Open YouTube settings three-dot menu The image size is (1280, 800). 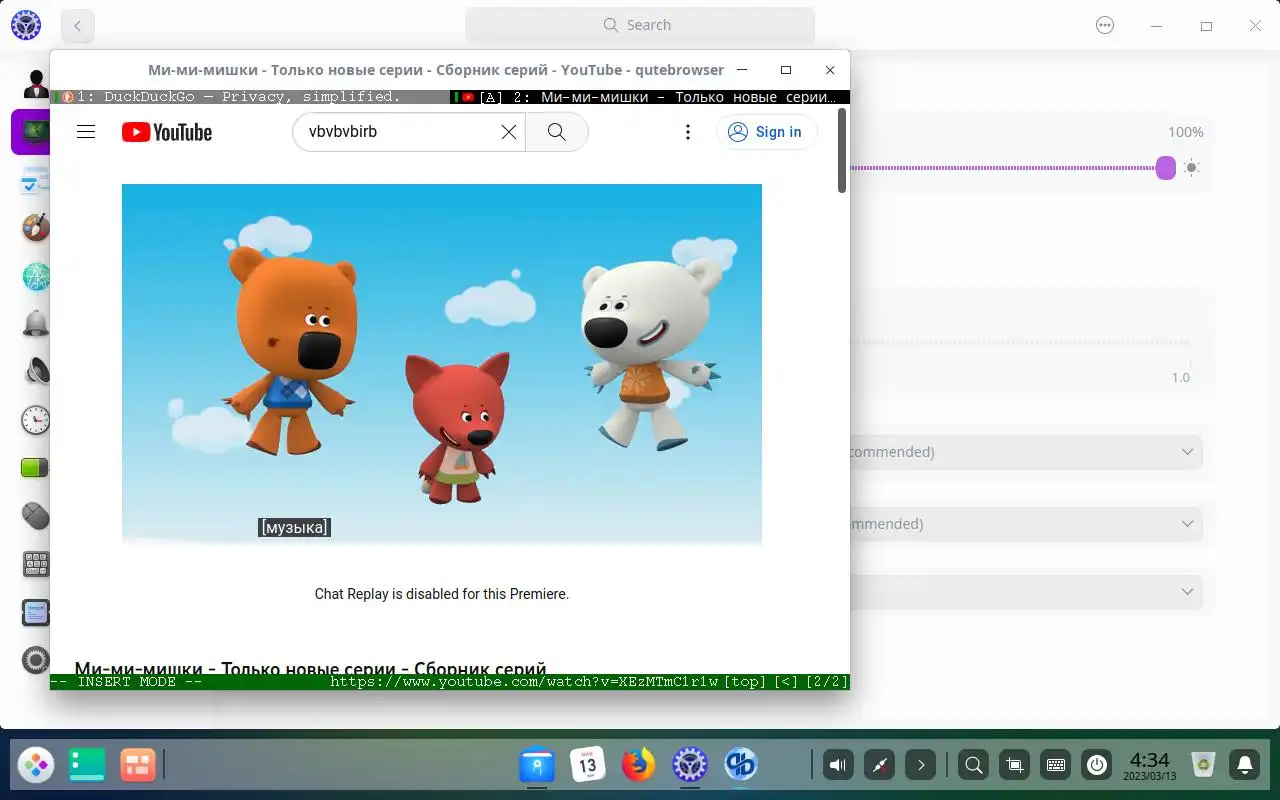point(687,132)
